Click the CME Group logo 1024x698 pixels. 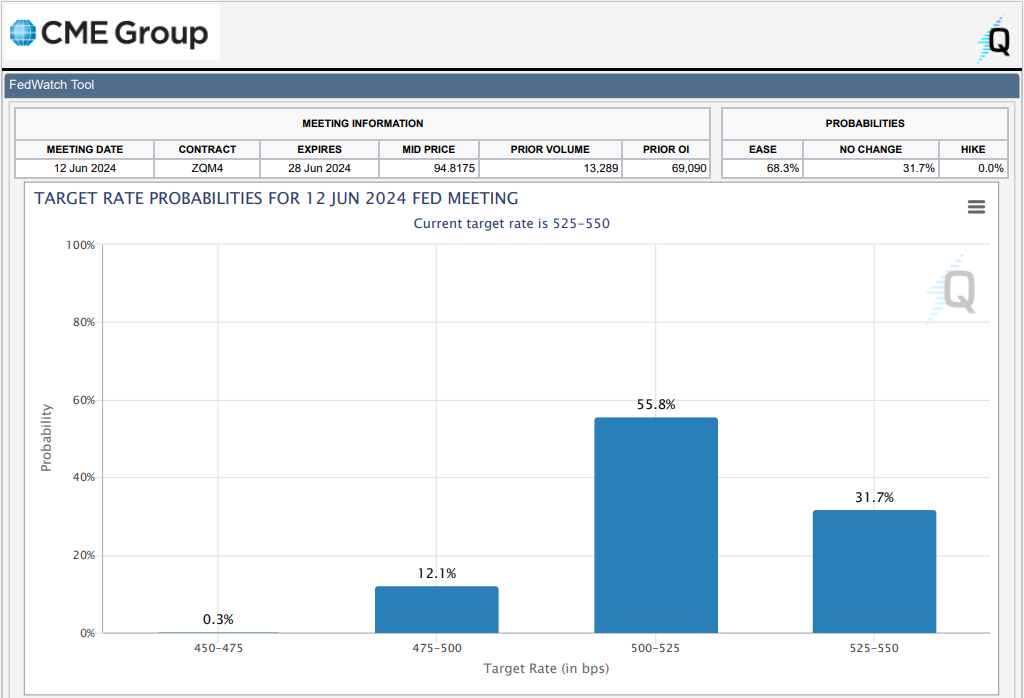point(110,33)
